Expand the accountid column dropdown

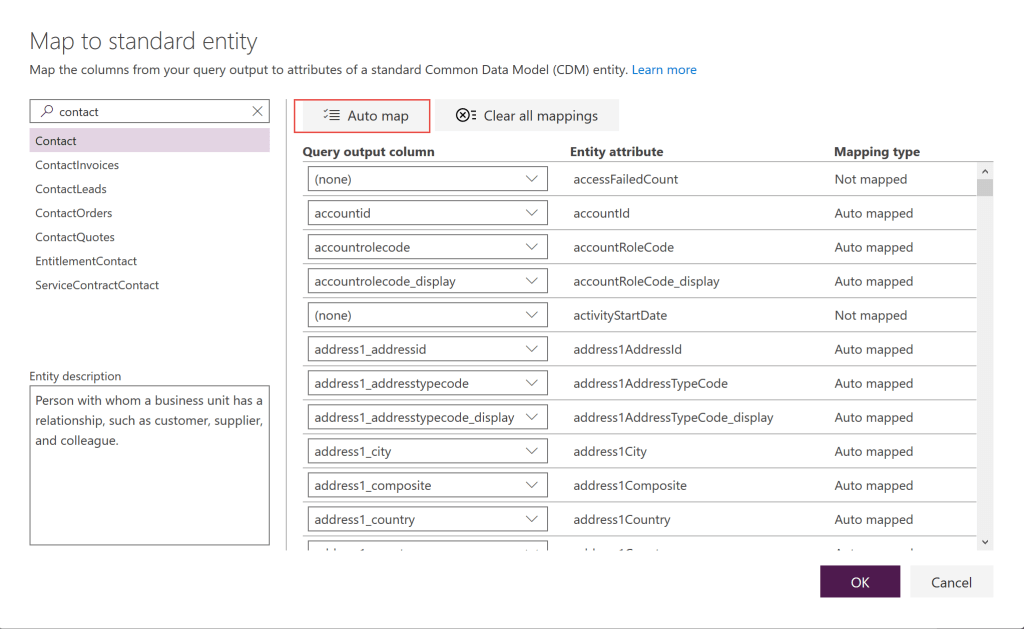pos(532,213)
